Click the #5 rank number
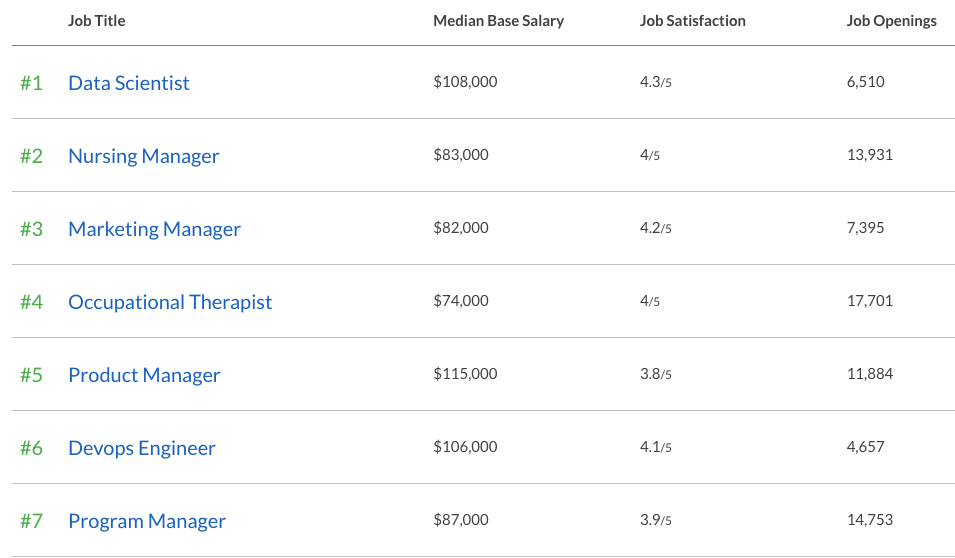This screenshot has height=558, width=955. (31, 375)
